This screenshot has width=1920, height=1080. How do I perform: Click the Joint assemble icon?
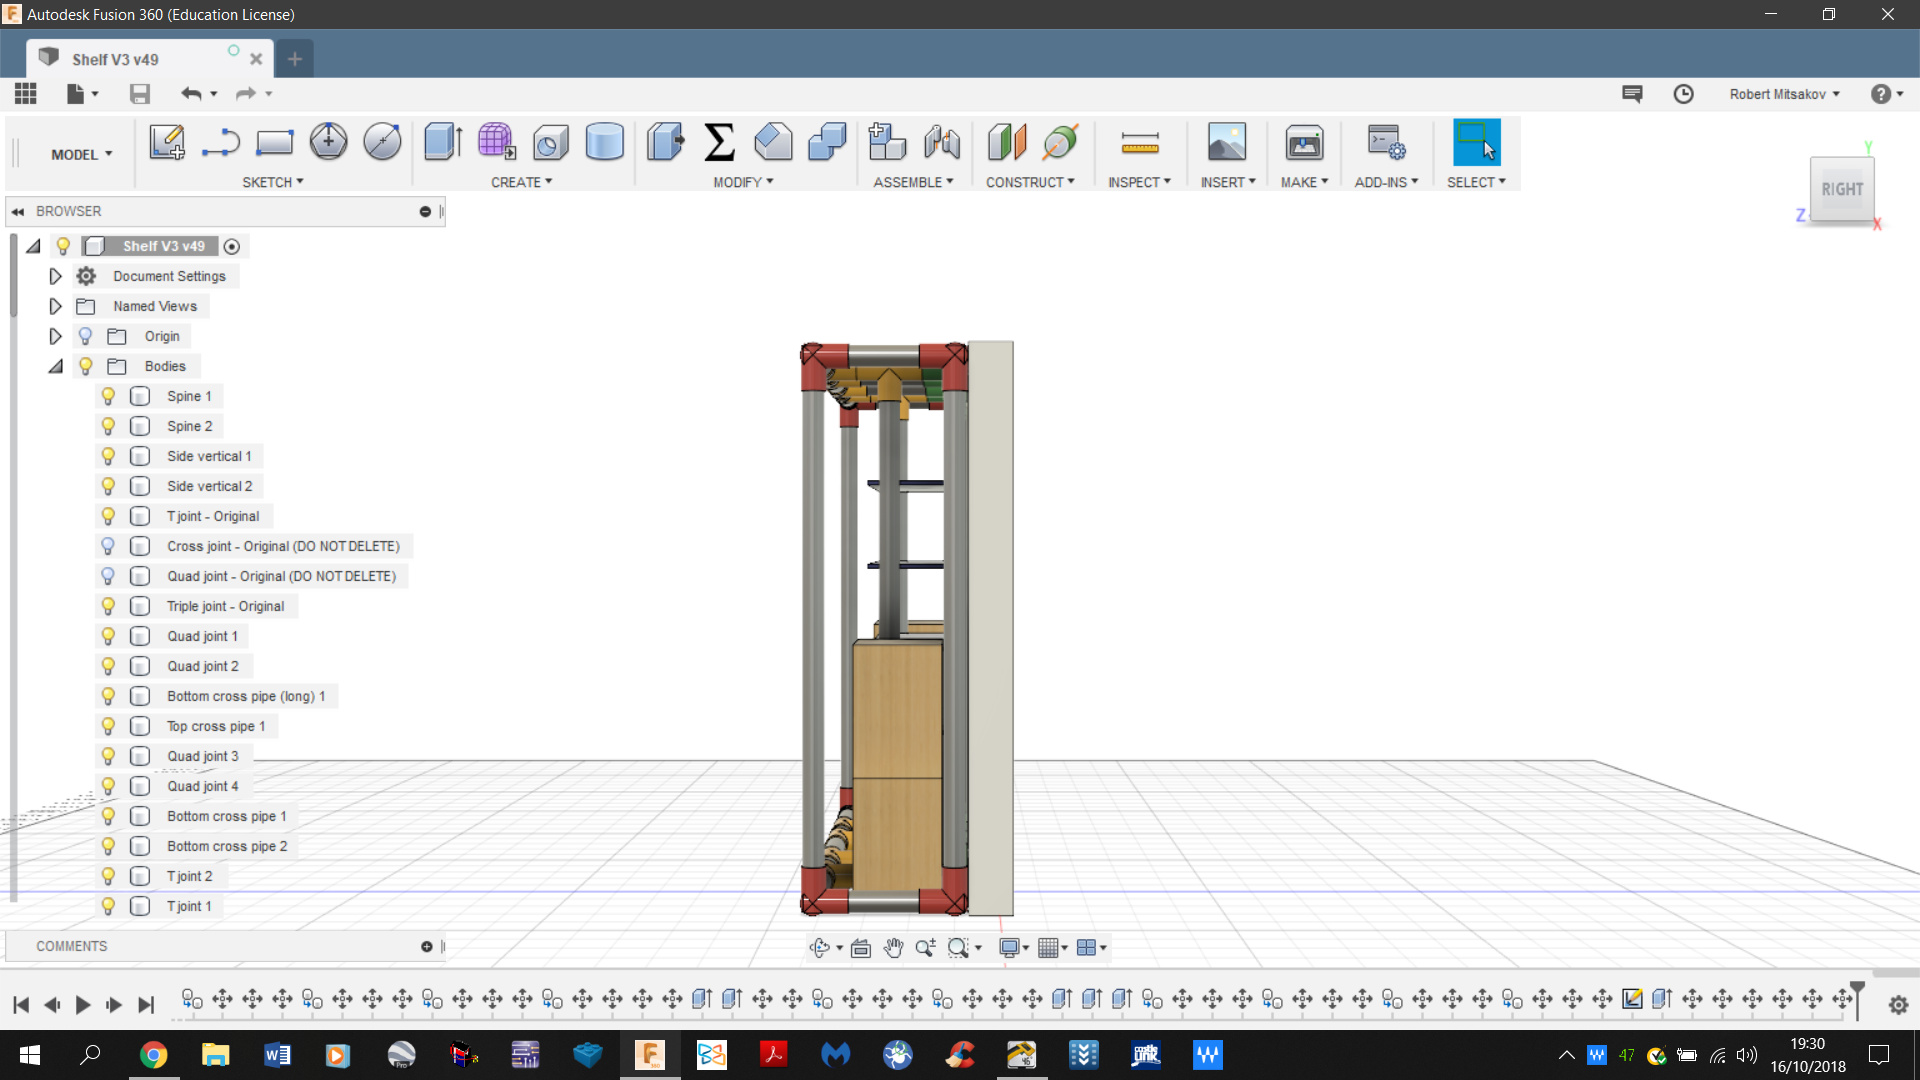[941, 142]
